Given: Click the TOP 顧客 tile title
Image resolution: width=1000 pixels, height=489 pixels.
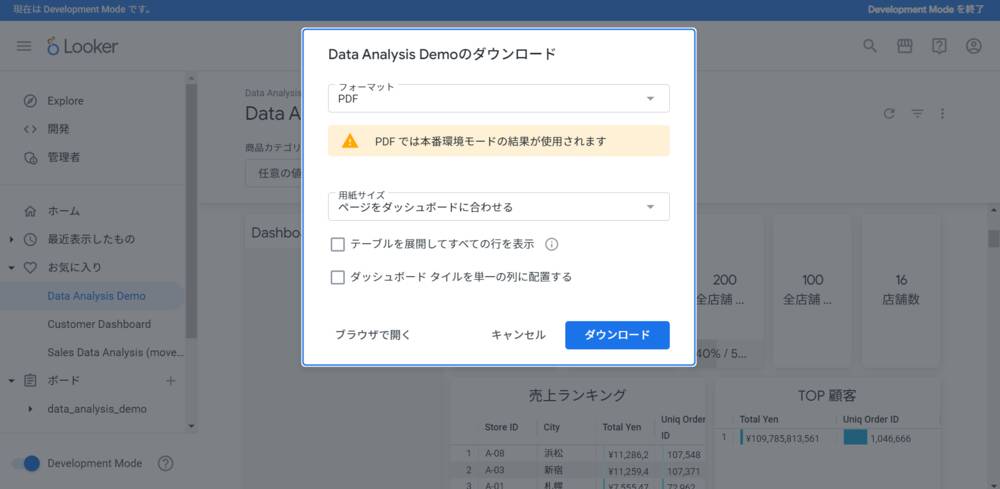Looking at the screenshot, I should [827, 395].
